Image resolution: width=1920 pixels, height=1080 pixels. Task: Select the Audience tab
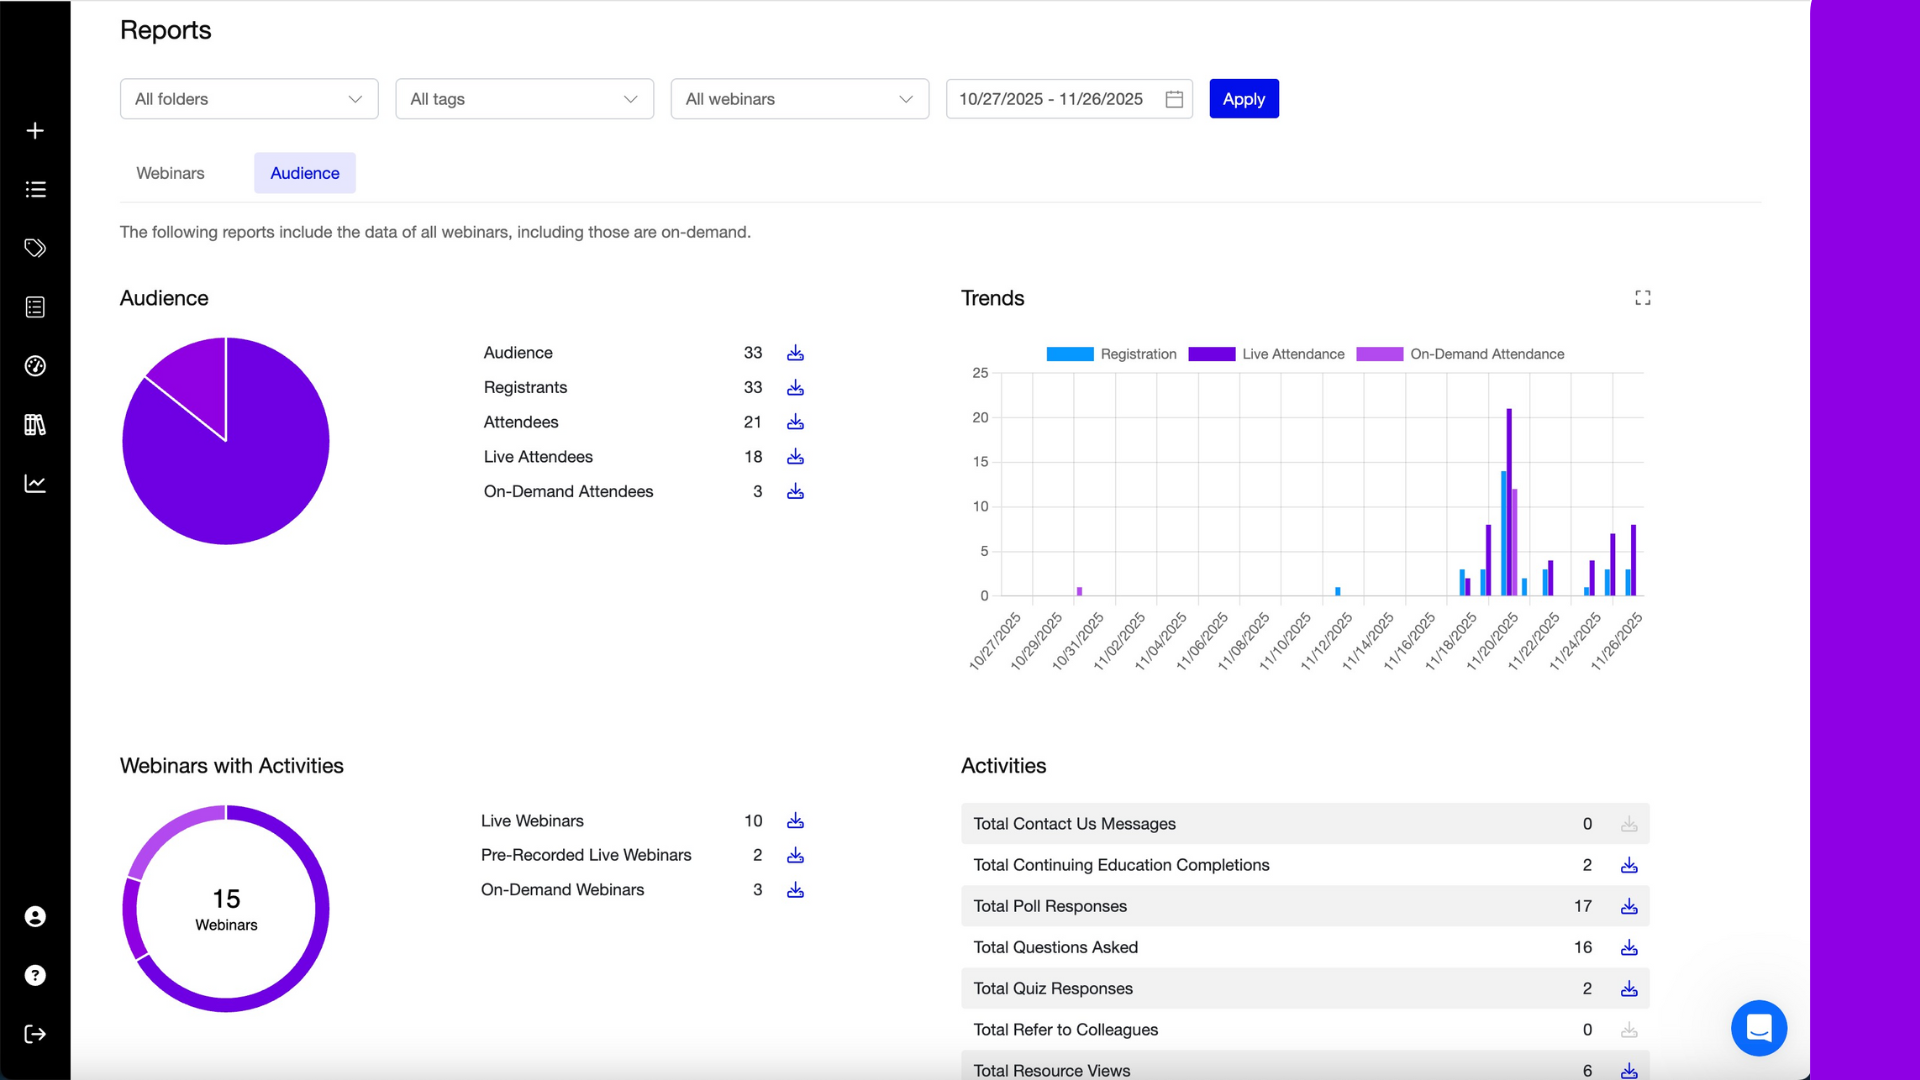click(305, 172)
